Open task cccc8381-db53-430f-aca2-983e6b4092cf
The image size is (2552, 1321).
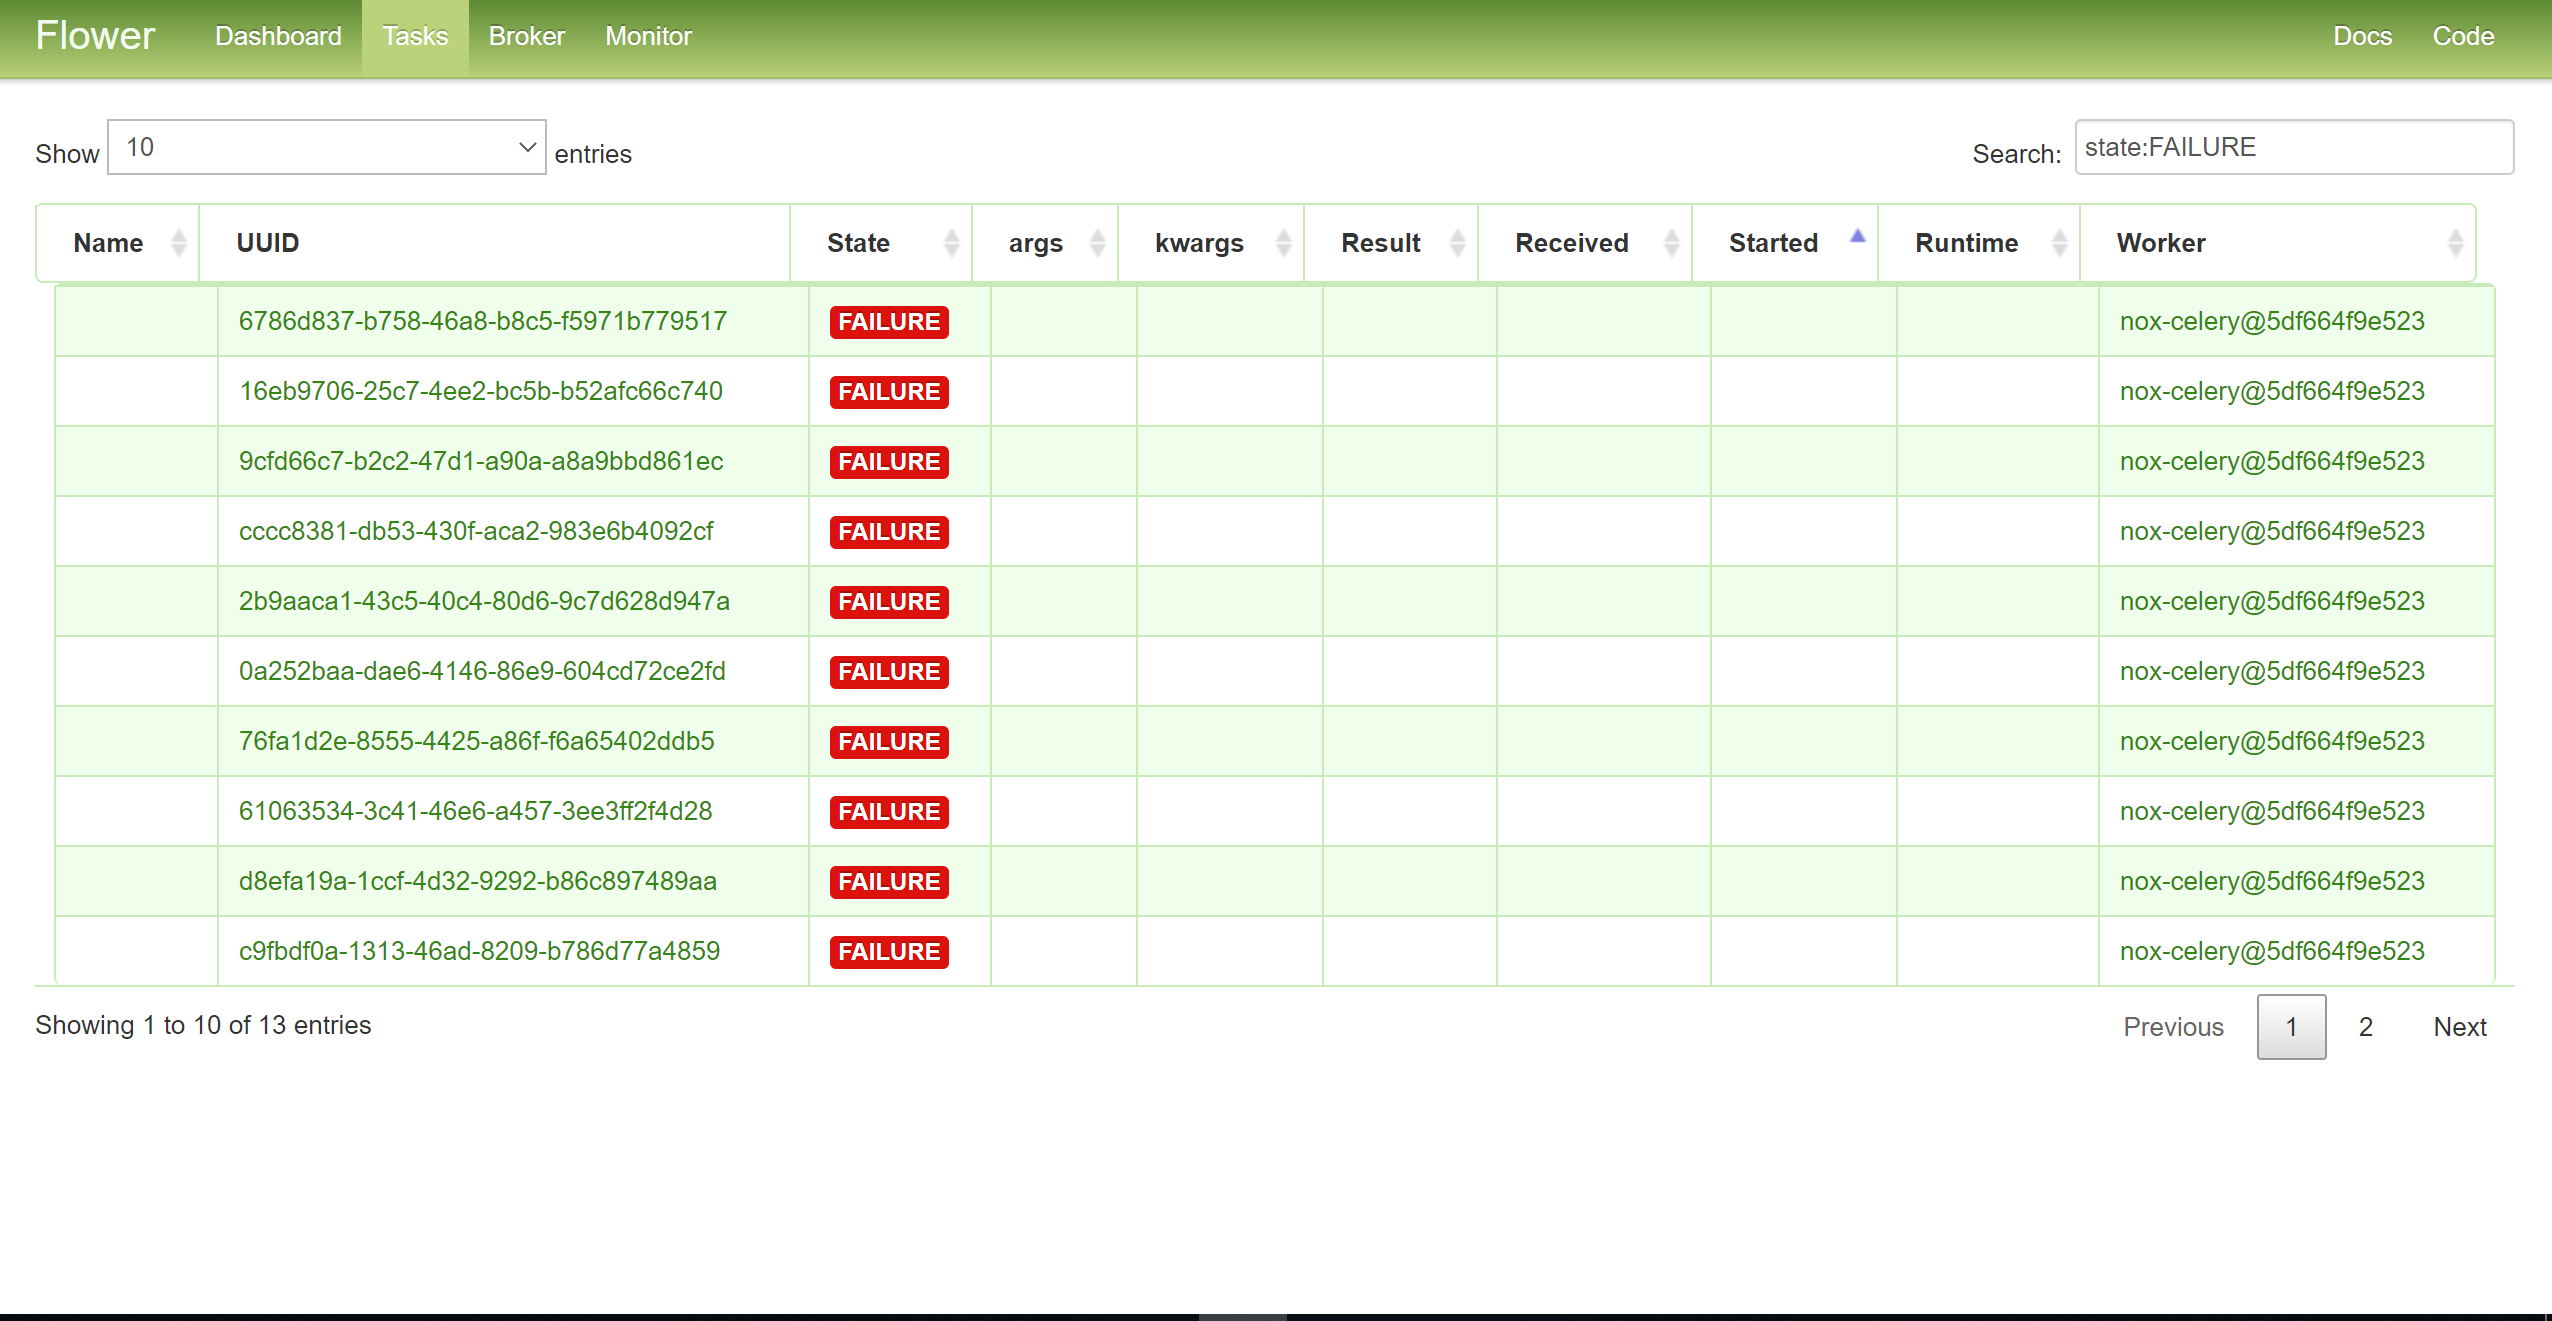pyautogui.click(x=476, y=531)
